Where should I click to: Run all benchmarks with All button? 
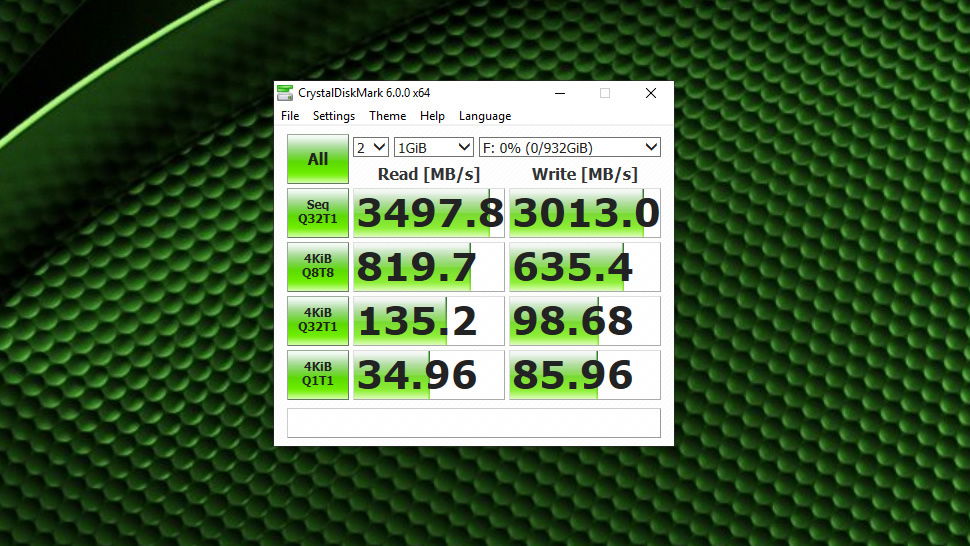click(318, 159)
